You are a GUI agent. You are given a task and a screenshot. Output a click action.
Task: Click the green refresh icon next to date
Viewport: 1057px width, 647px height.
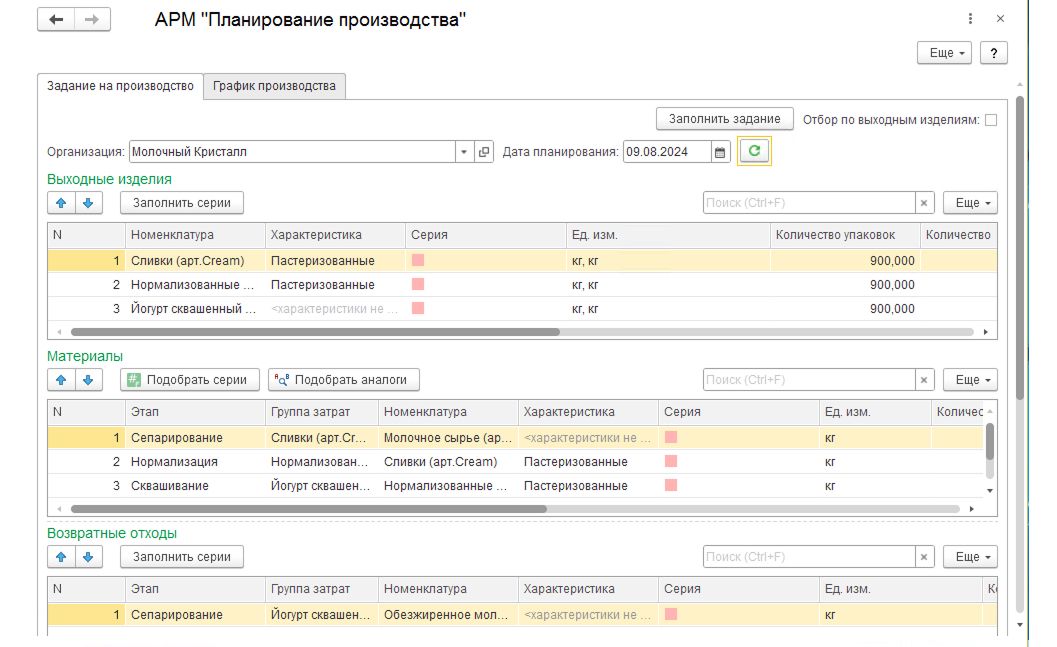pos(754,151)
